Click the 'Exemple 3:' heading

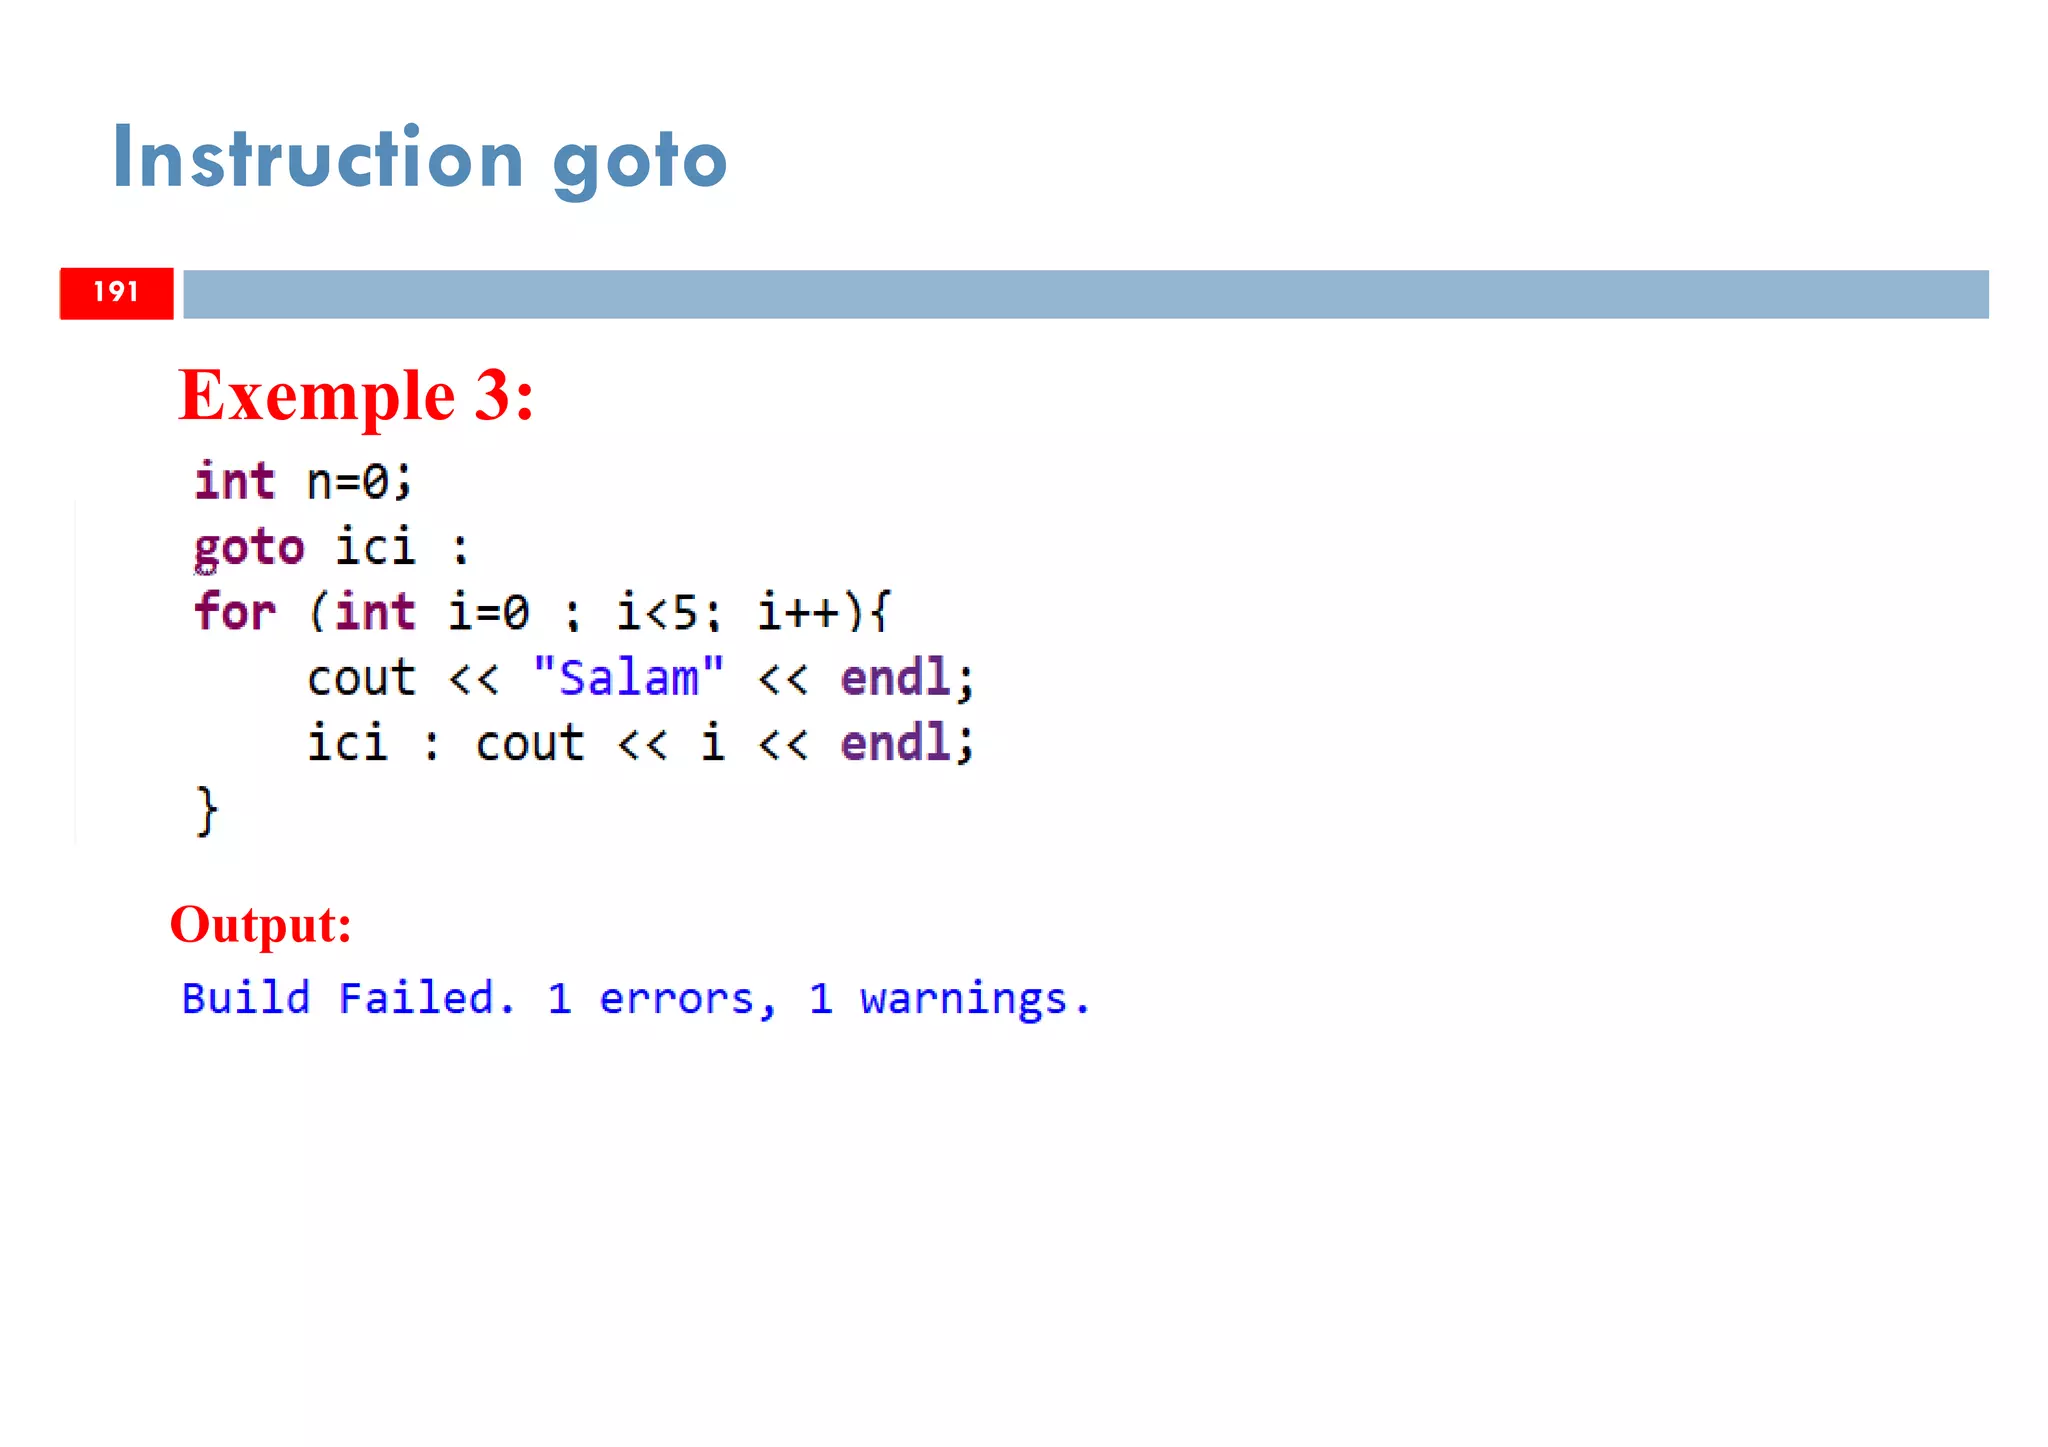click(x=356, y=396)
